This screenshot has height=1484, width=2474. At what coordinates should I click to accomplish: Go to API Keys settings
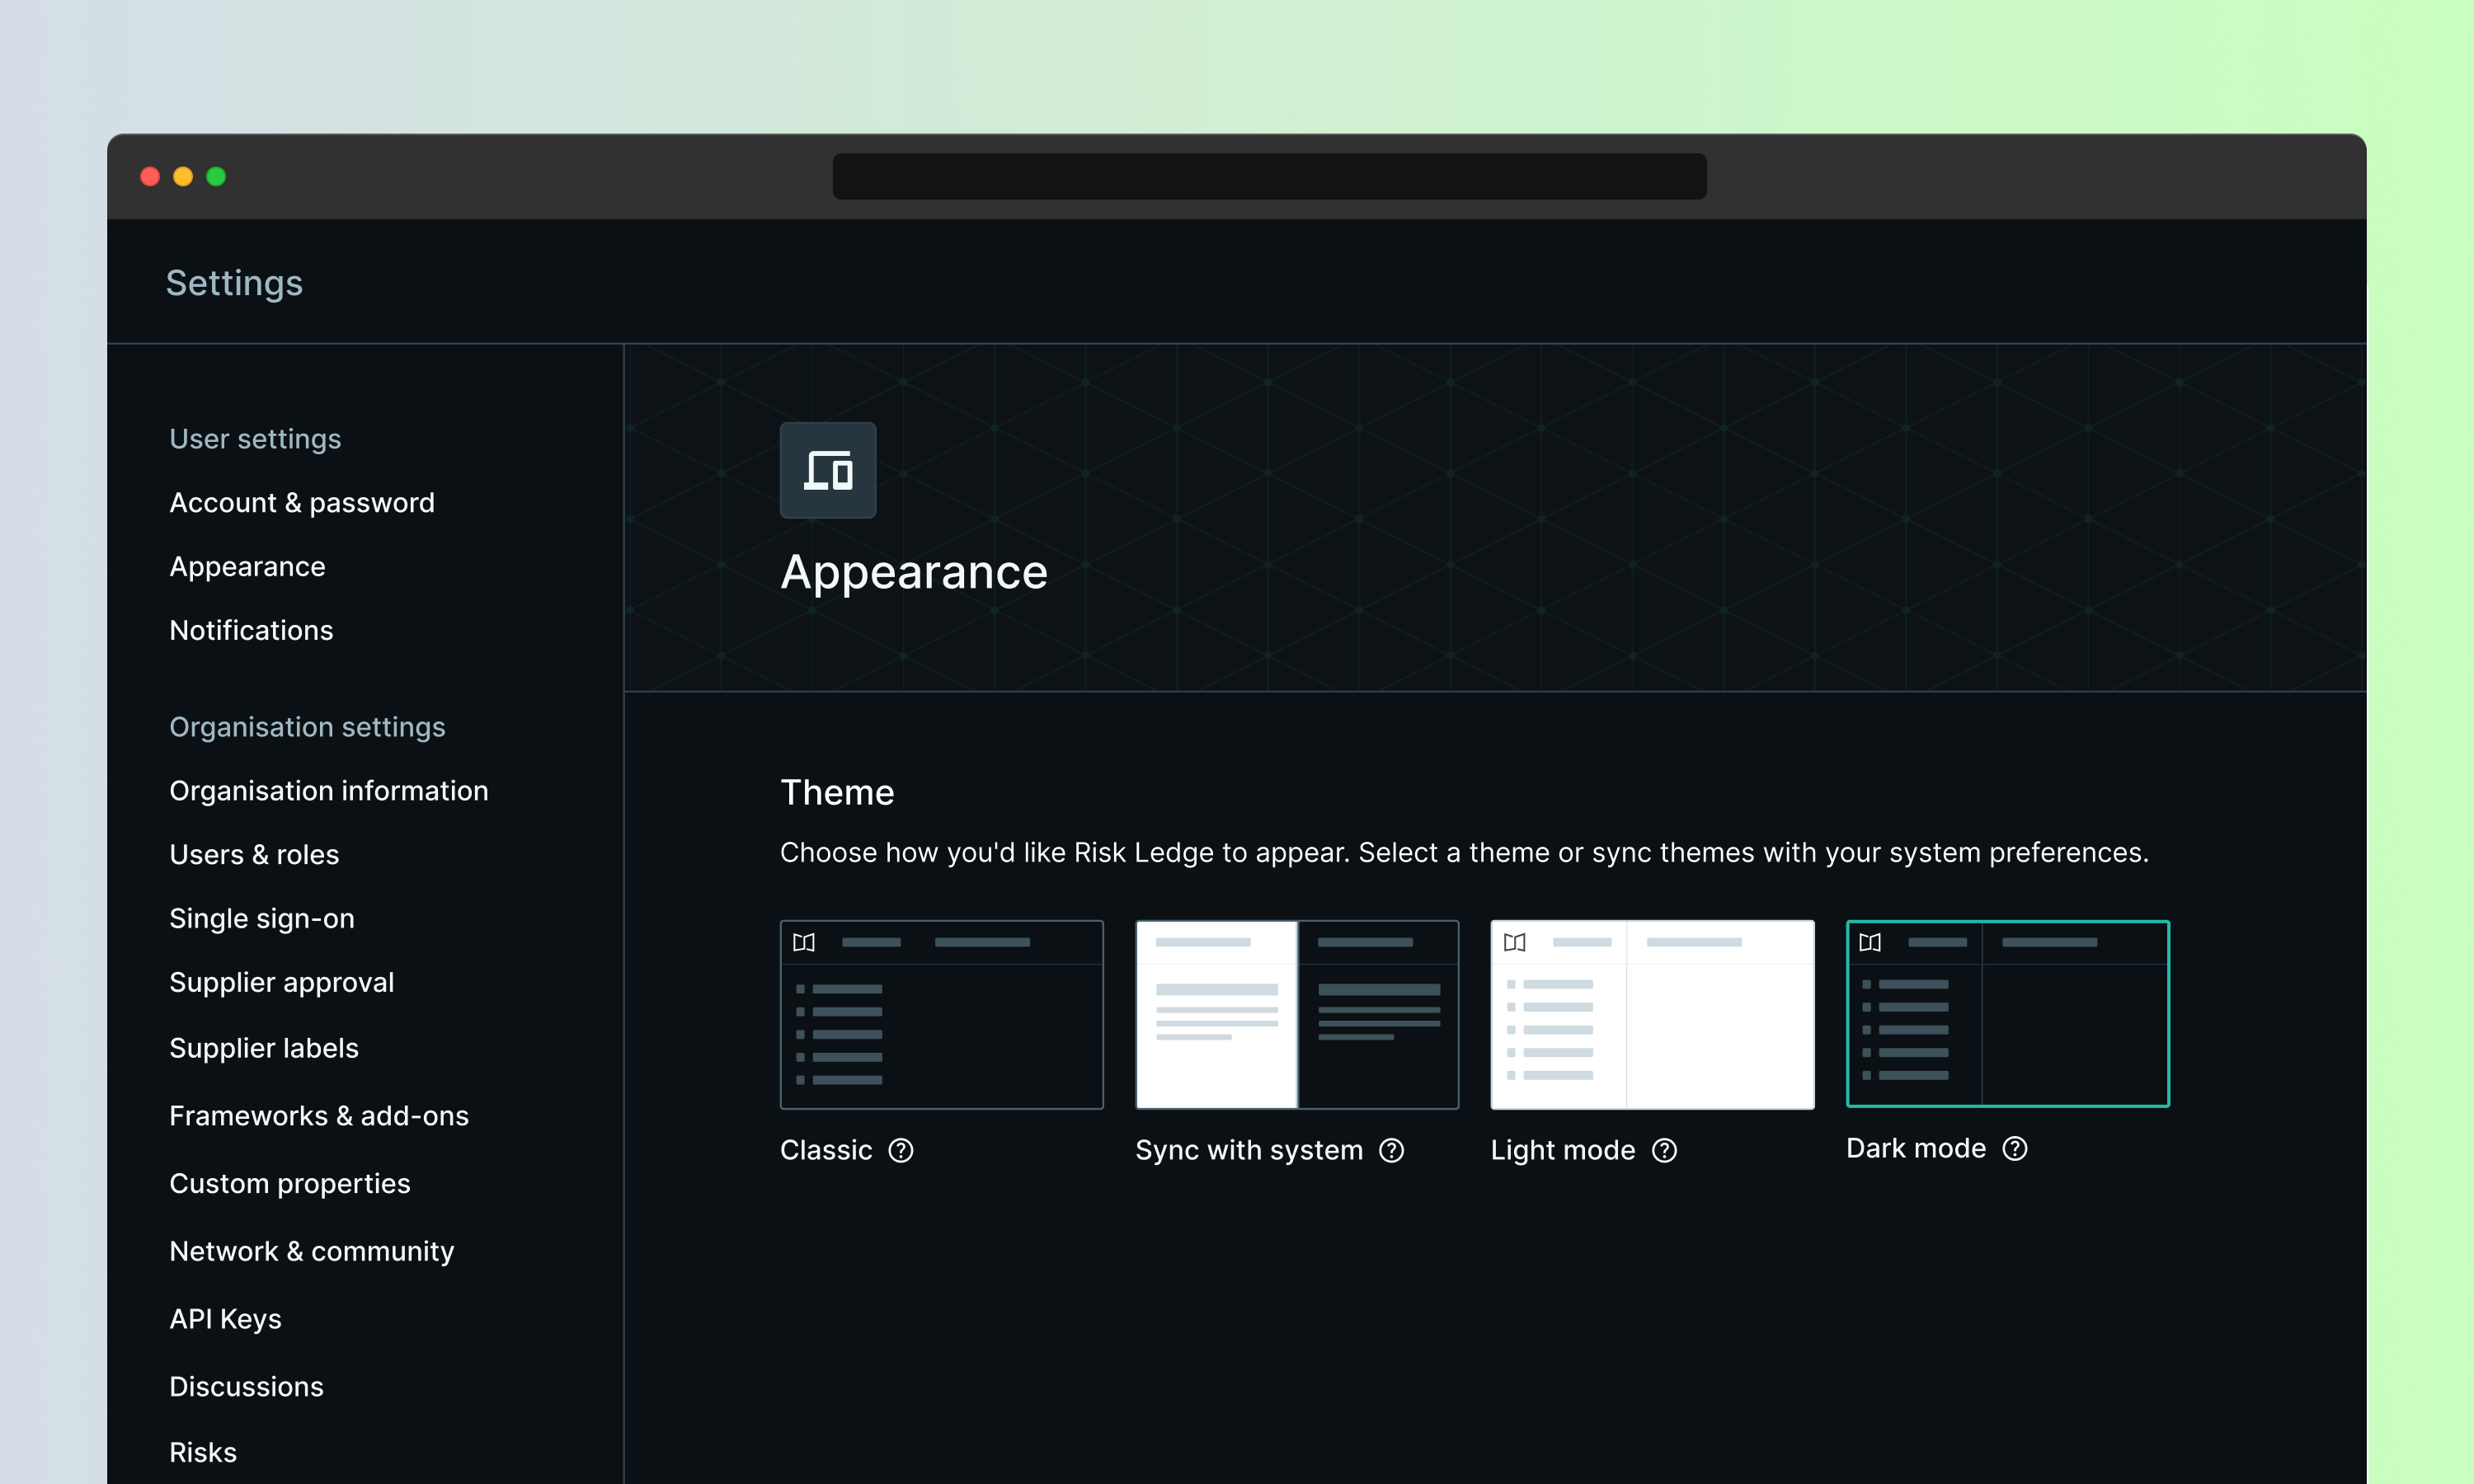(225, 1318)
